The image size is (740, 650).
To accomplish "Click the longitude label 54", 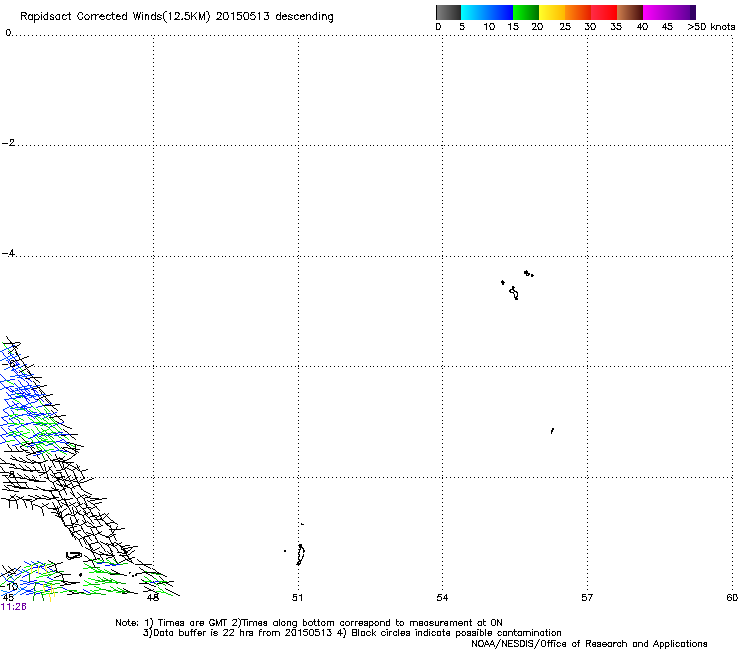I will coord(442,598).
